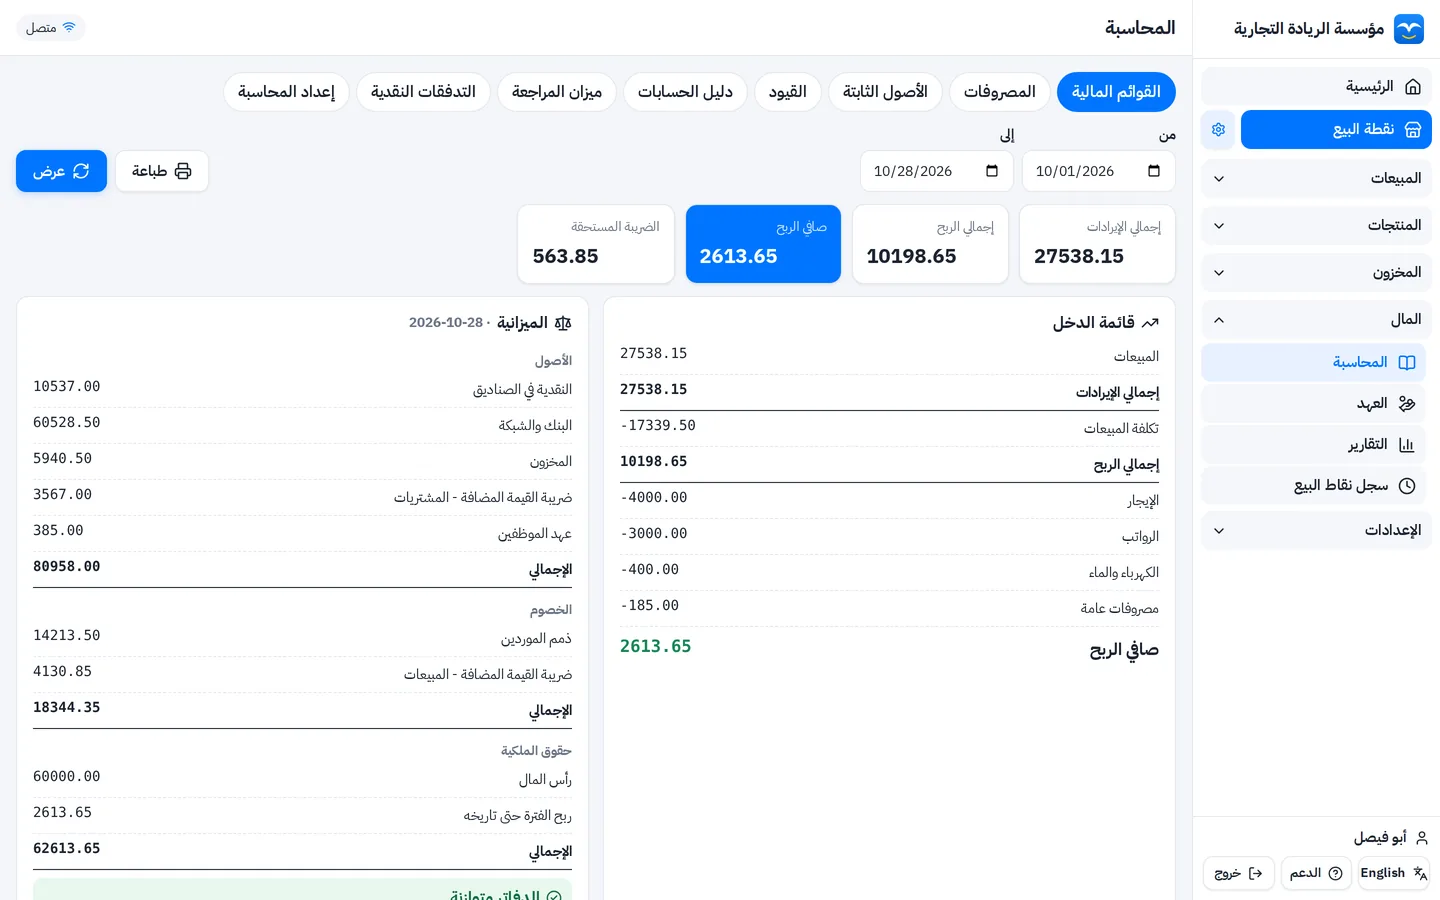Screen dimensions: 1440x900
Task: Click the الرواتب amount -3000.00
Action: (654, 534)
